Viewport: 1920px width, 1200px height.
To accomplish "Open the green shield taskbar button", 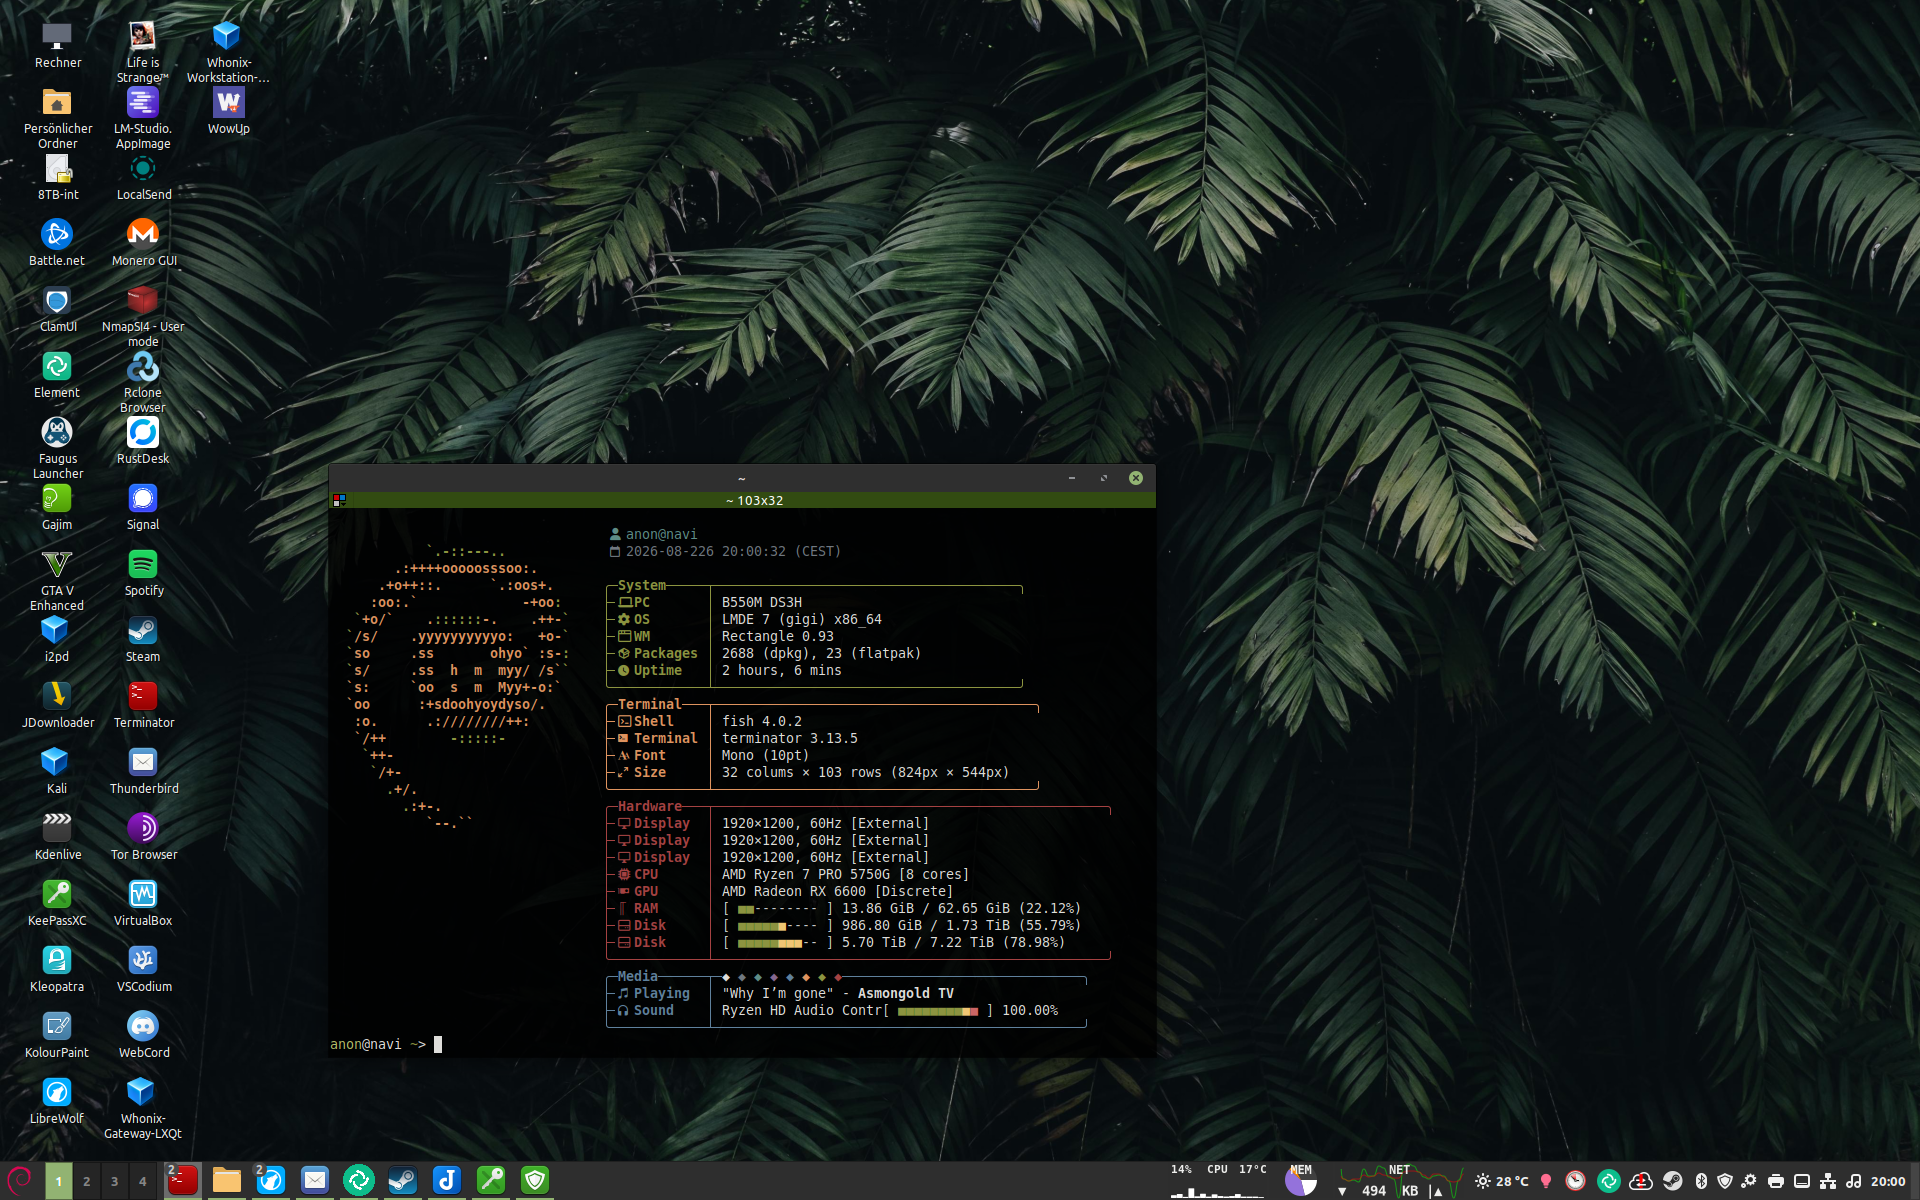I will coord(535,1181).
